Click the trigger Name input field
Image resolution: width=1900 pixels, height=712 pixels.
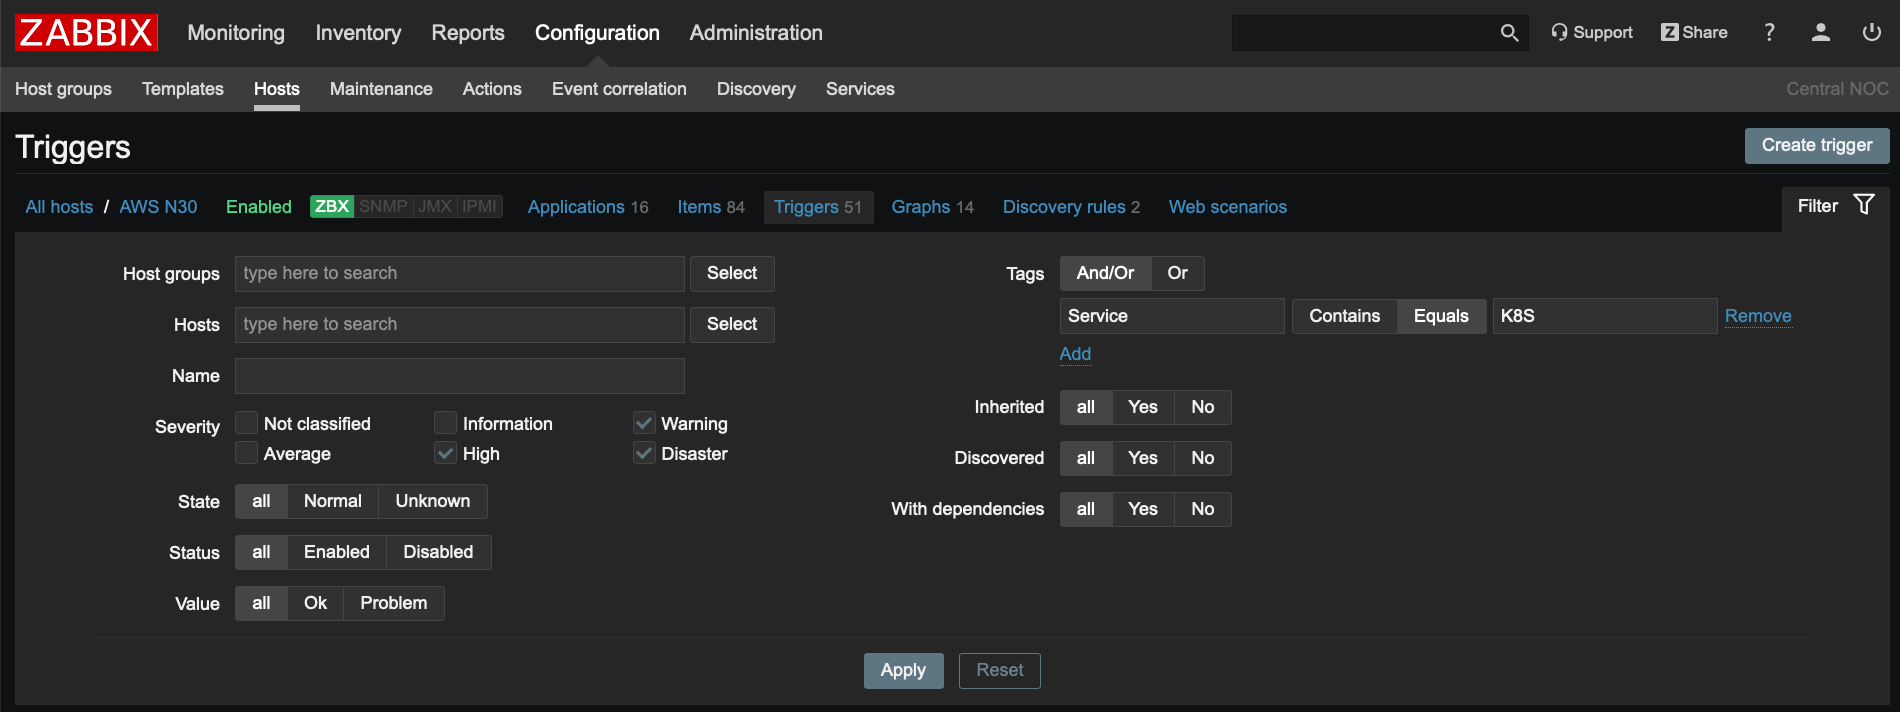(459, 376)
